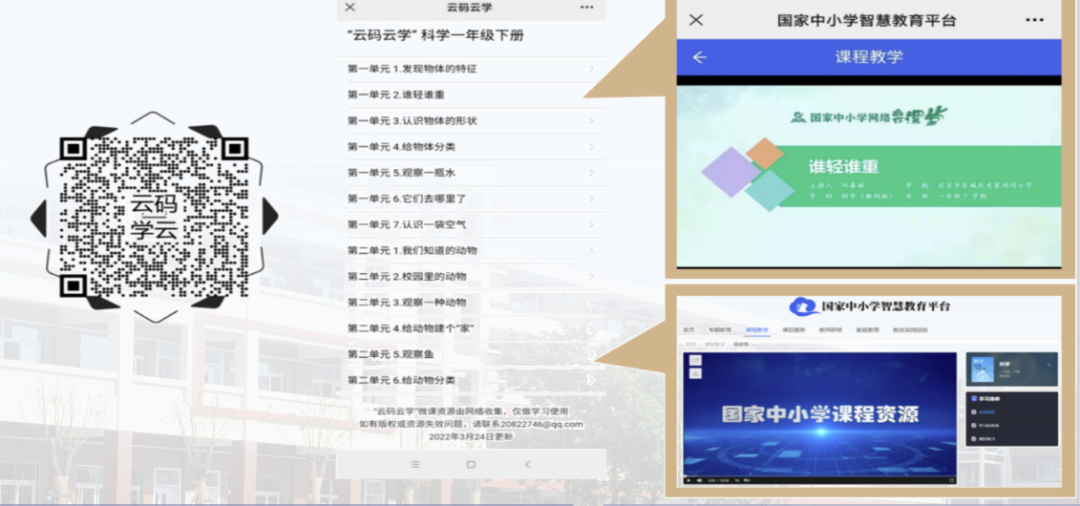Open the 家庭教育 tab

[x=867, y=330]
